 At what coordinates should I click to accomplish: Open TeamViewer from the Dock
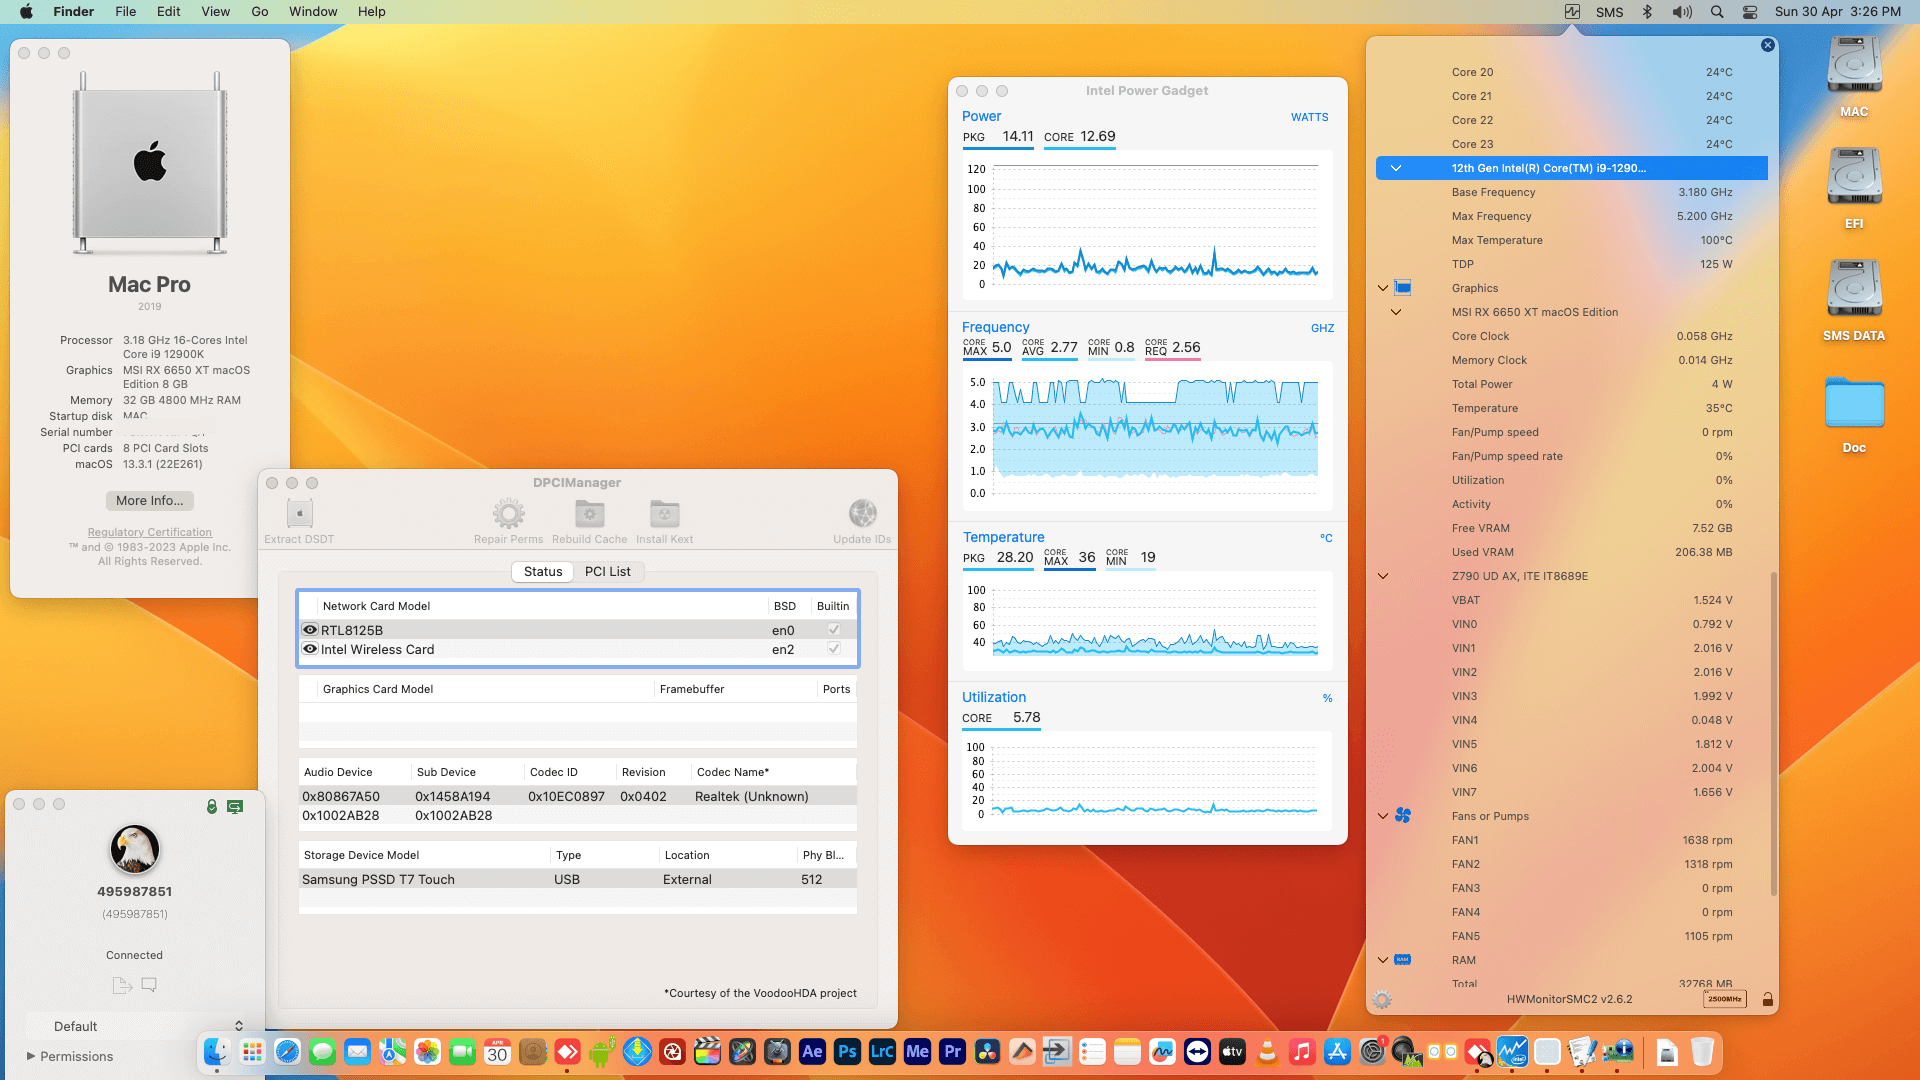(x=1197, y=1051)
